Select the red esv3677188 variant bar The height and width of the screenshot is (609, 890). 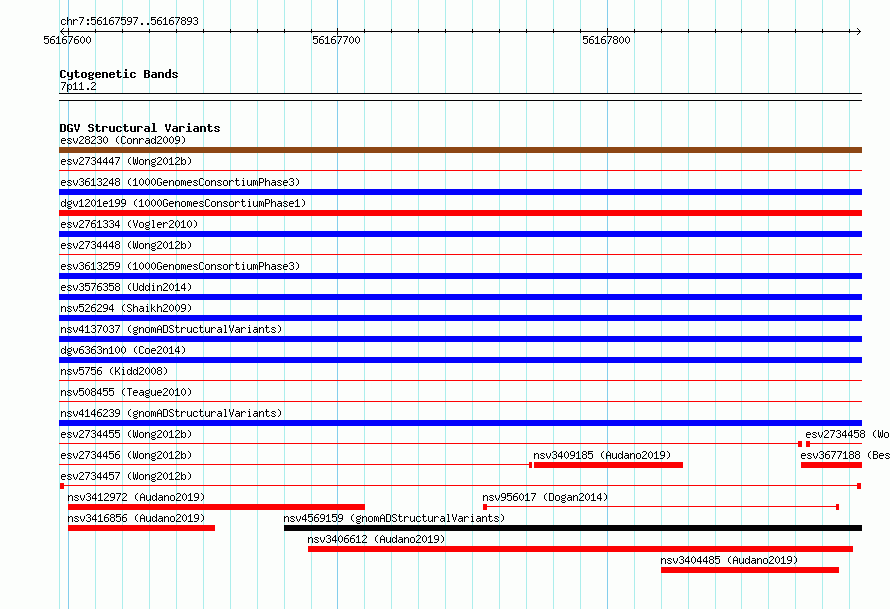[832, 465]
